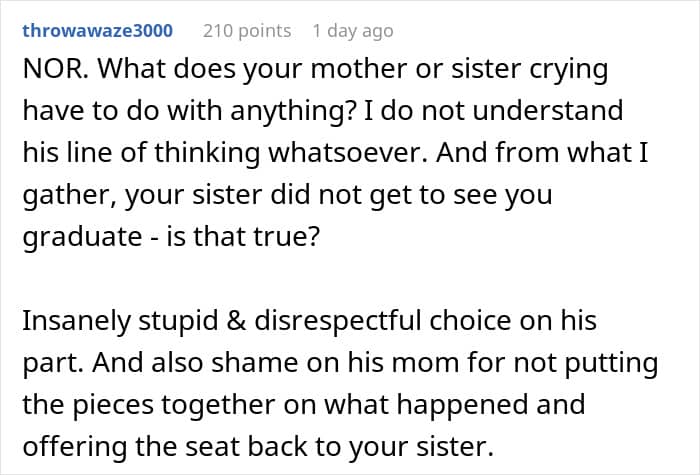The height and width of the screenshot is (475, 700).
Task: Click the line beginning 'part. And also shame'
Action: click(340, 362)
